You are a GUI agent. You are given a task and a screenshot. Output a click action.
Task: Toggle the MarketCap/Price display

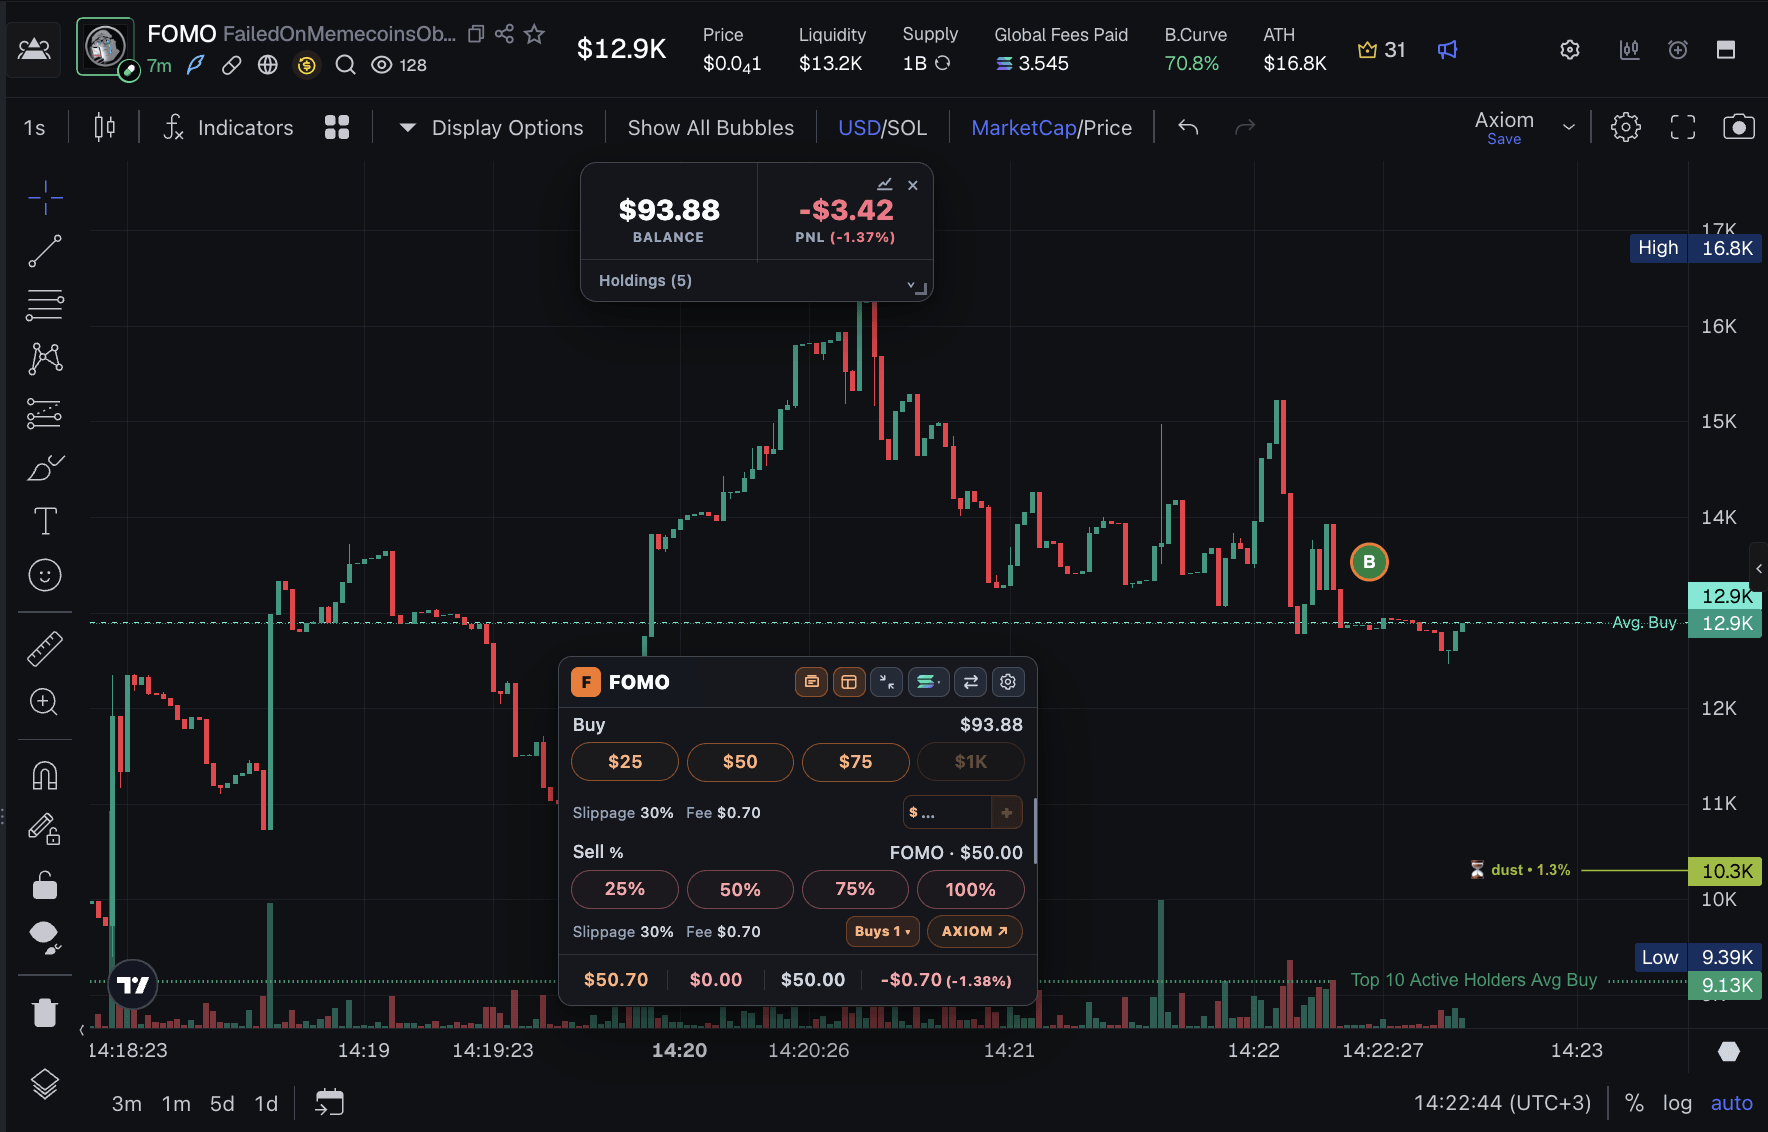1052,127
